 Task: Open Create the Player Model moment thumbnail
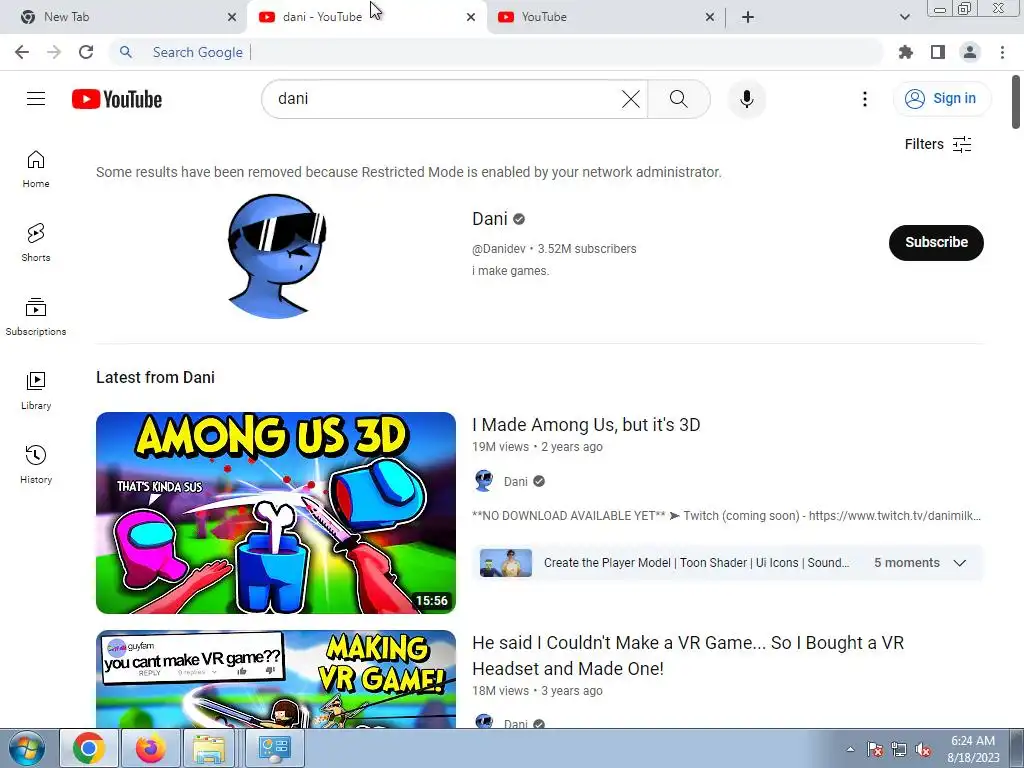[505, 563]
